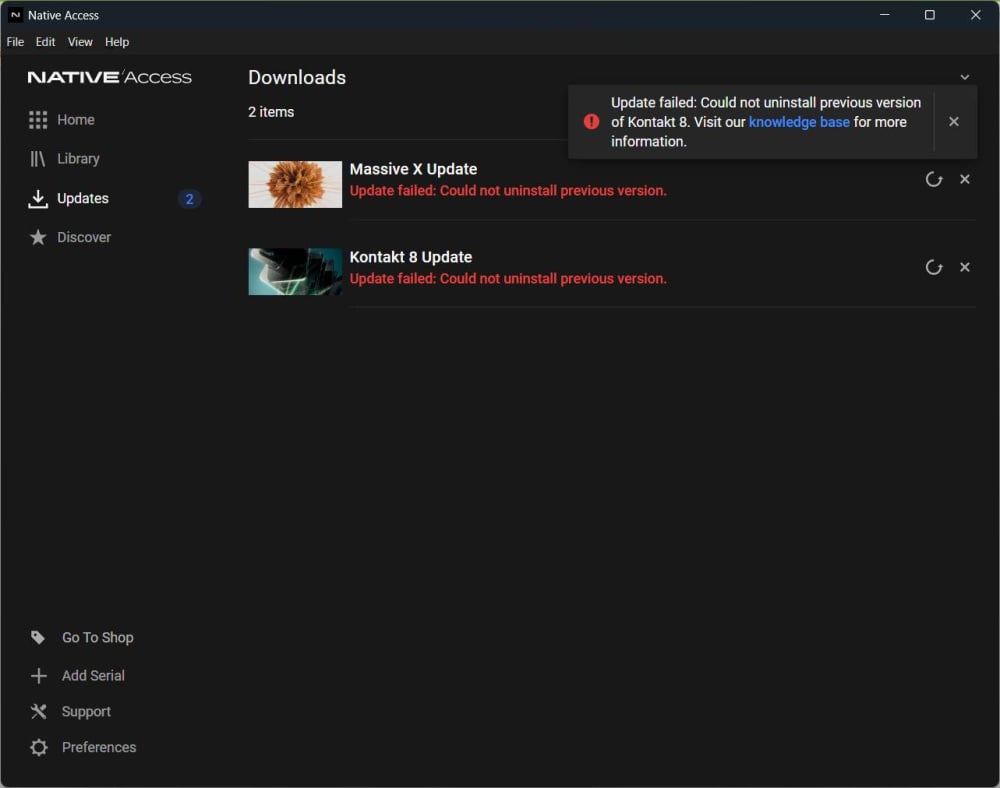
Task: Click the Support tools icon
Action: 38,711
